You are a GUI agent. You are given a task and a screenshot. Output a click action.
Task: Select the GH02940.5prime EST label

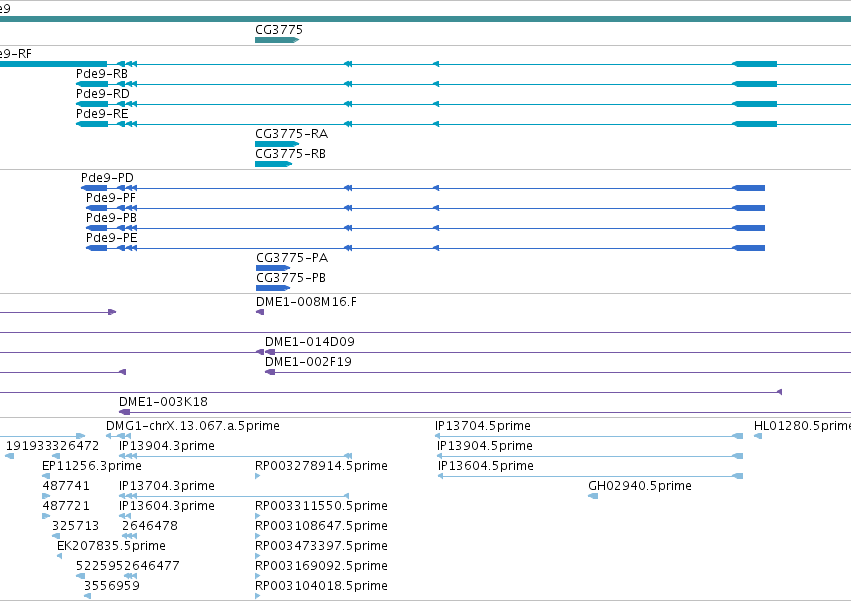point(640,486)
